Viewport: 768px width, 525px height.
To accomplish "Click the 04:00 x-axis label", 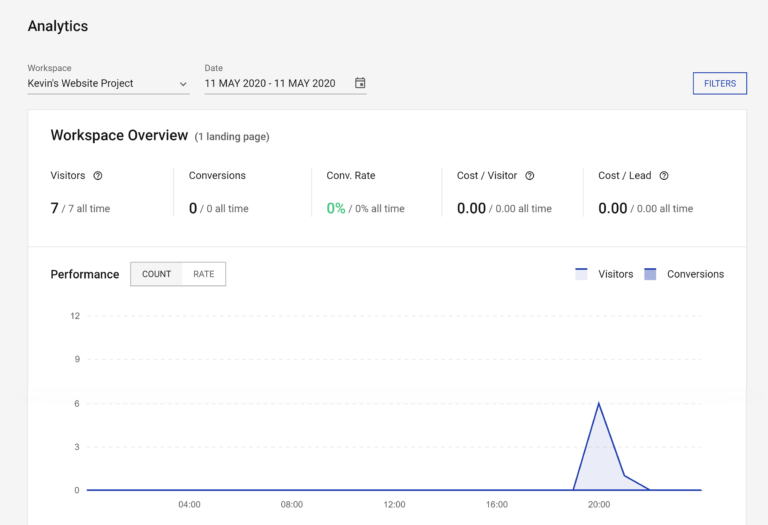I will (x=189, y=504).
